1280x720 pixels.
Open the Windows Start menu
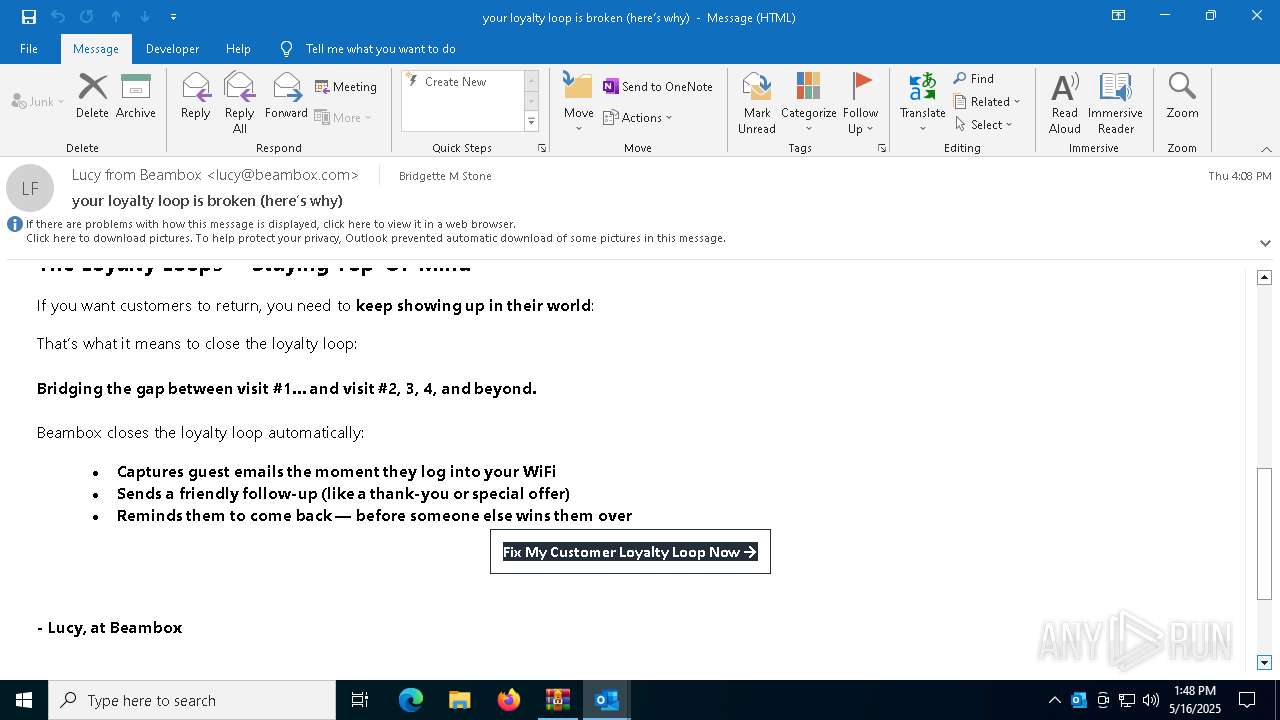coord(24,700)
